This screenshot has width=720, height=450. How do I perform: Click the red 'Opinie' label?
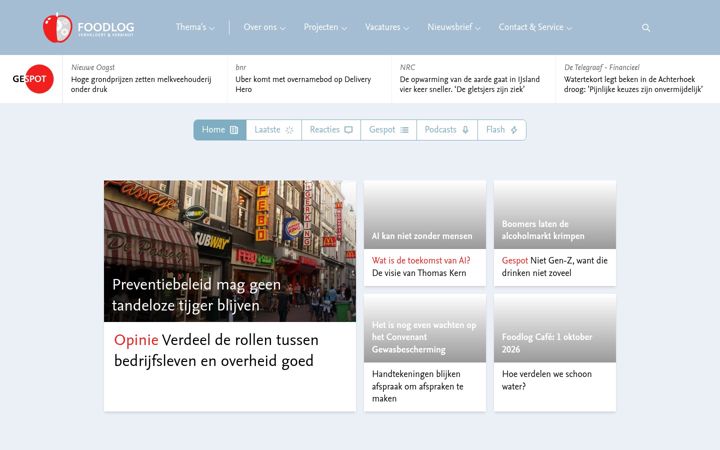click(136, 340)
